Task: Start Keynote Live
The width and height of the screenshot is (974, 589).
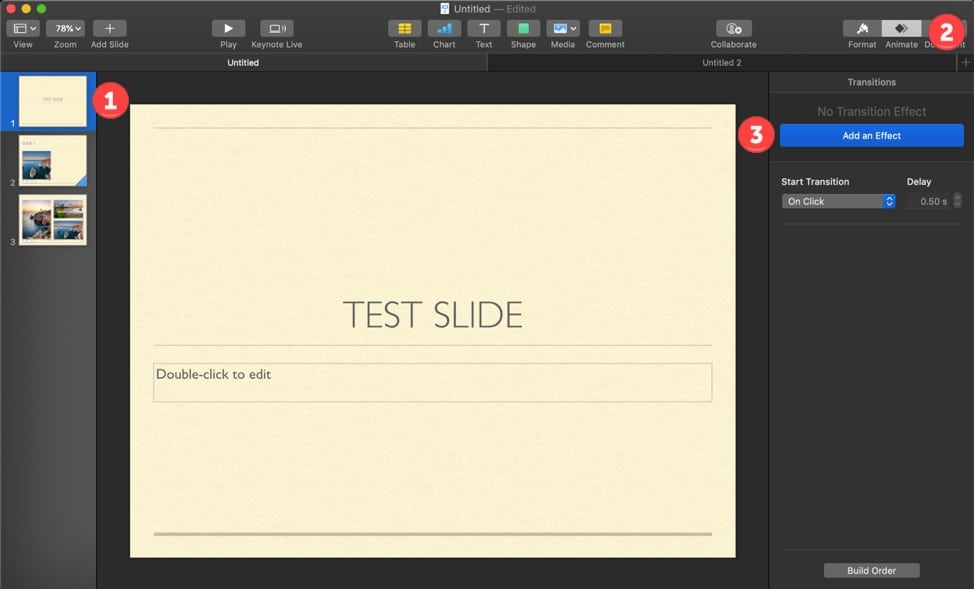Action: (x=275, y=30)
